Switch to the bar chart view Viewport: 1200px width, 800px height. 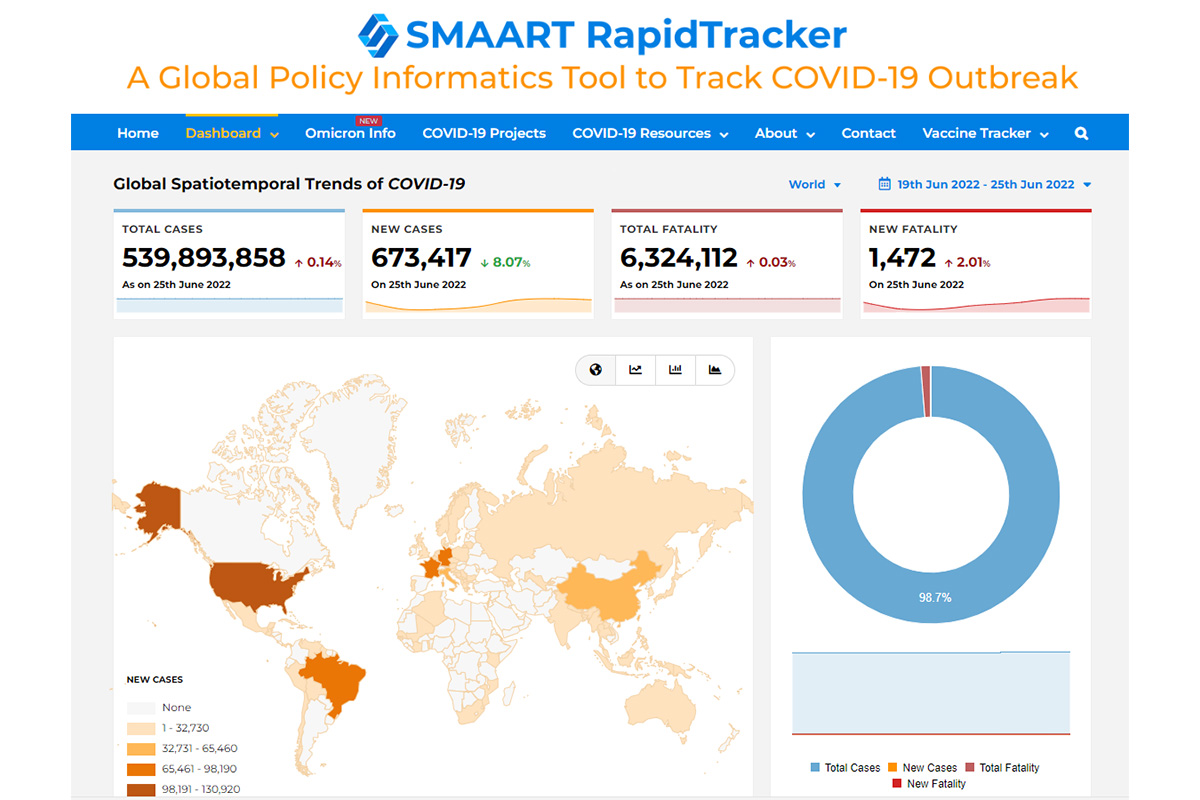(x=675, y=370)
